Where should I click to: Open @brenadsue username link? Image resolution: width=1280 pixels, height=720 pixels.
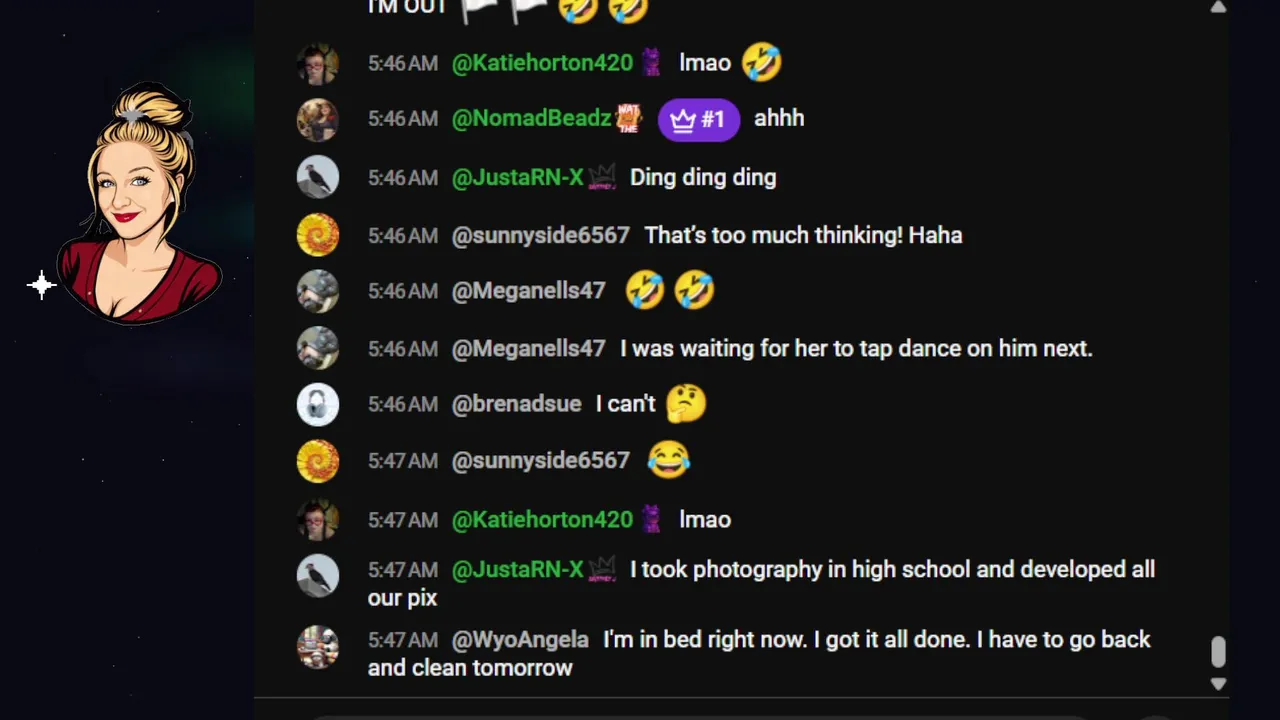coord(516,404)
